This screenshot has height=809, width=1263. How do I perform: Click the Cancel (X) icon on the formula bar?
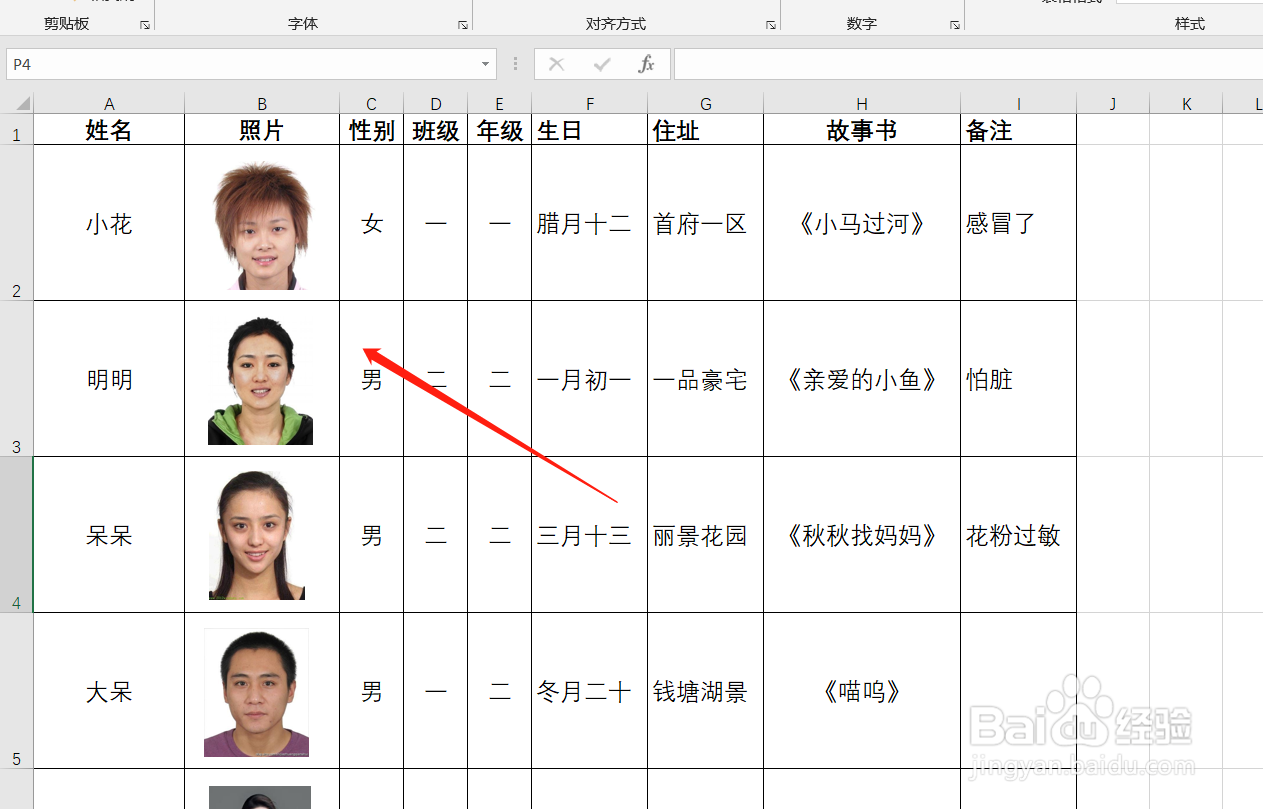556,63
